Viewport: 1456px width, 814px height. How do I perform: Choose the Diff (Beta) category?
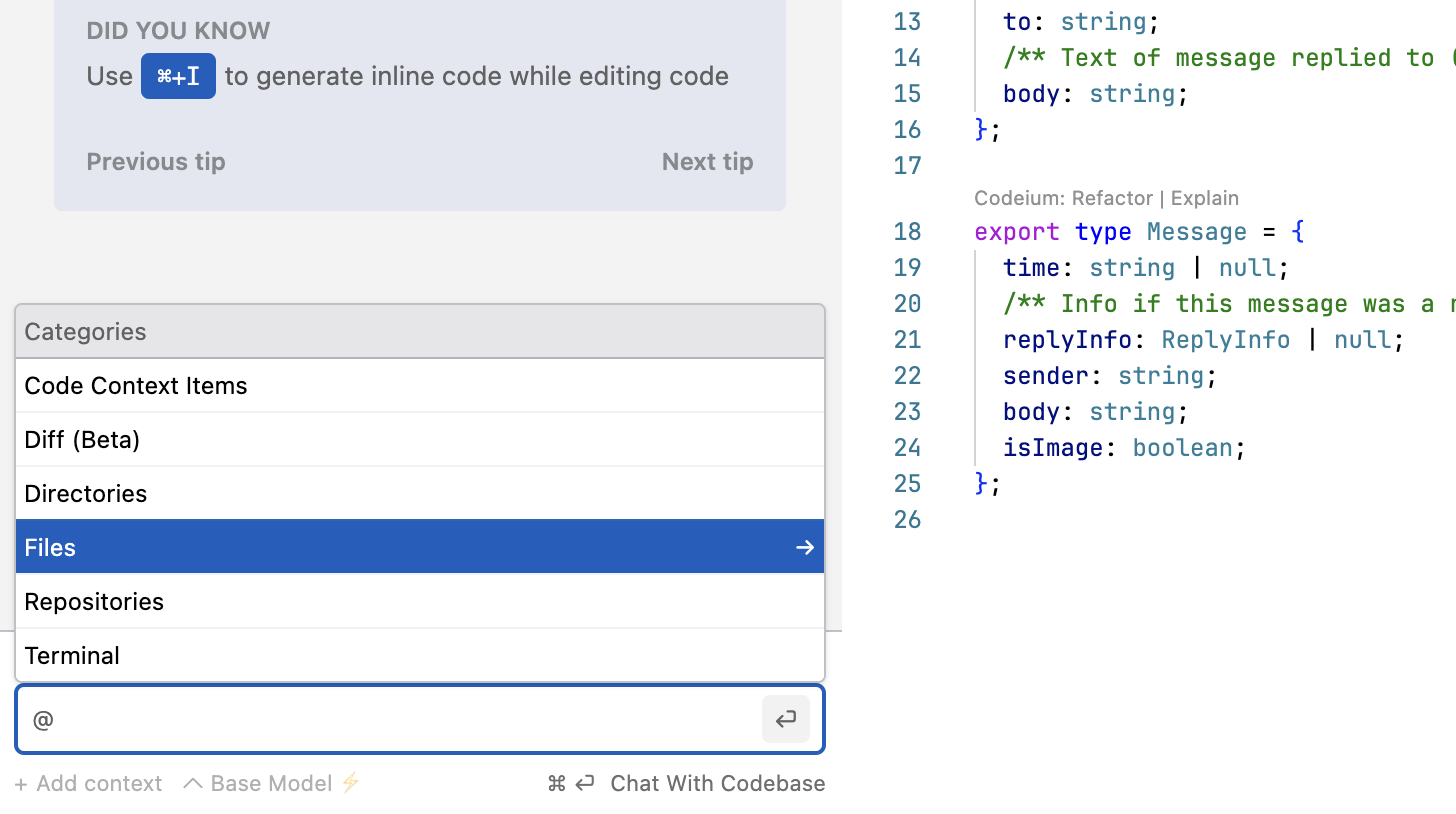(x=82, y=440)
